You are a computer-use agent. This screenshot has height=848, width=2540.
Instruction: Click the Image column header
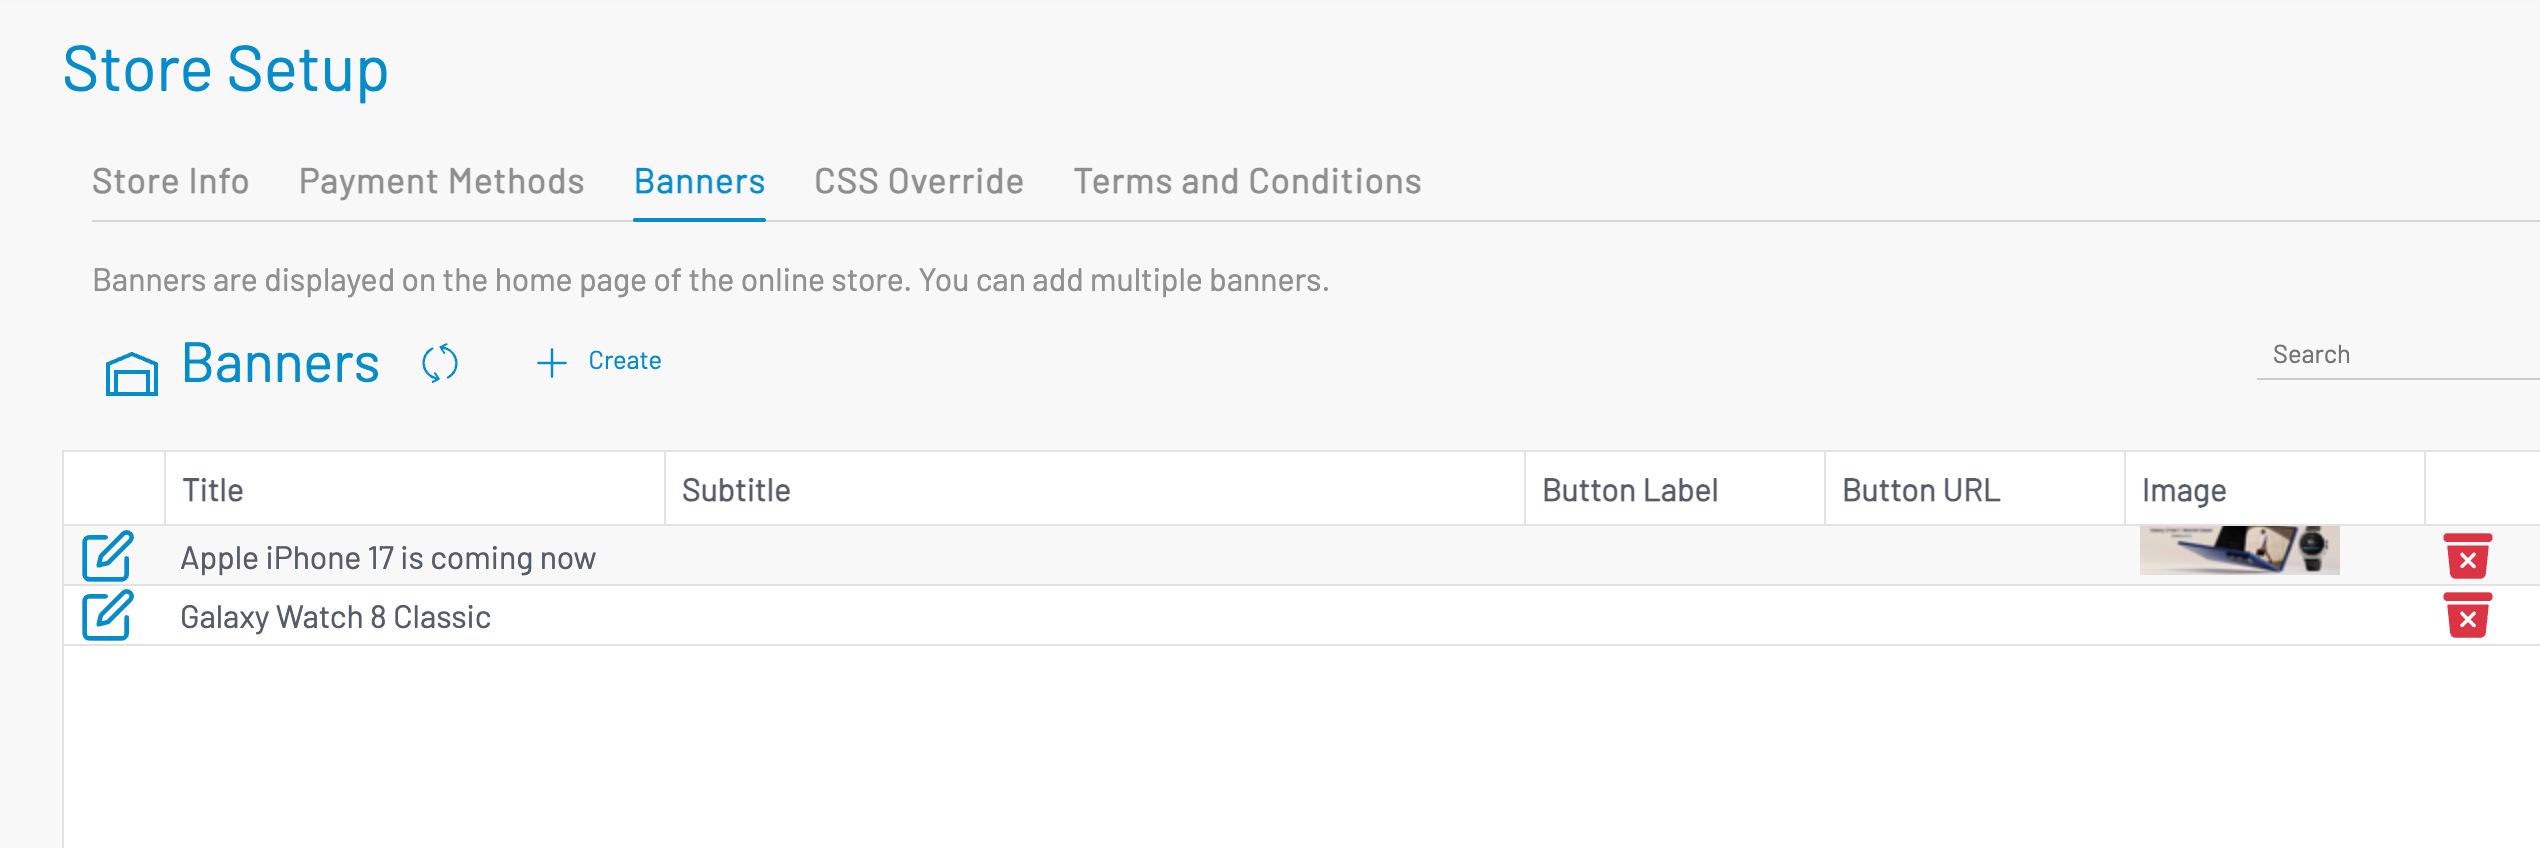point(2184,490)
